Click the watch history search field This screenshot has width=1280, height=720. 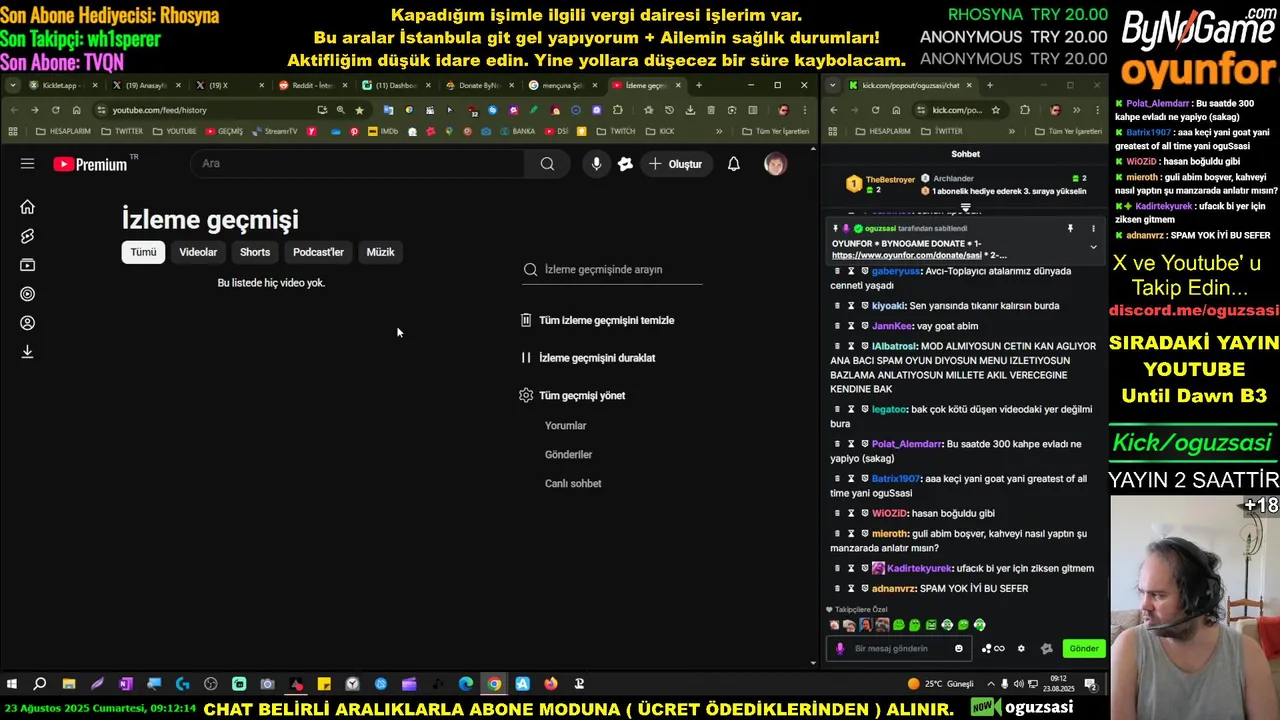612,269
